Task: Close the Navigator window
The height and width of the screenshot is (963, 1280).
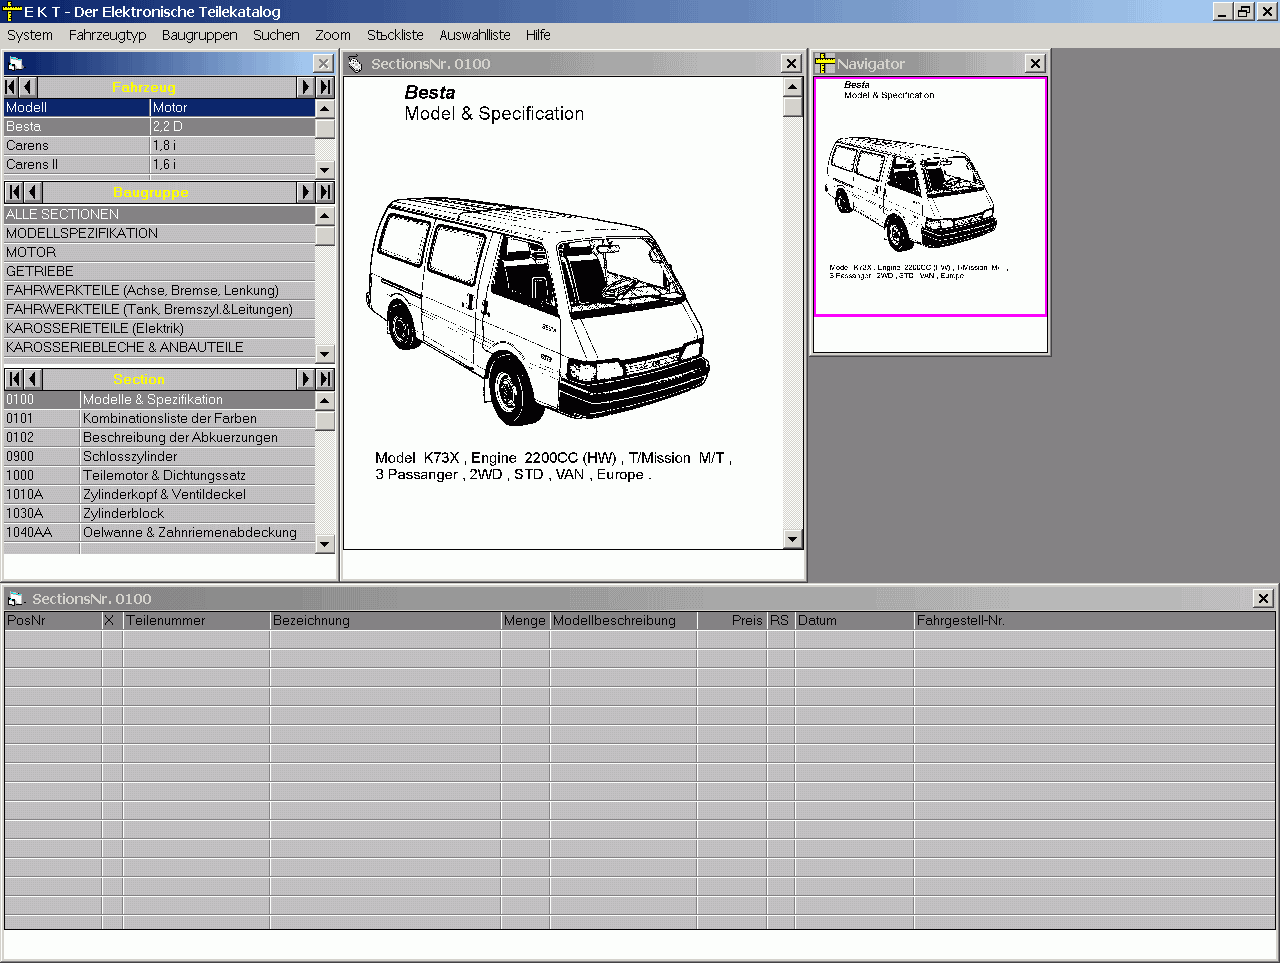Action: tap(1035, 64)
